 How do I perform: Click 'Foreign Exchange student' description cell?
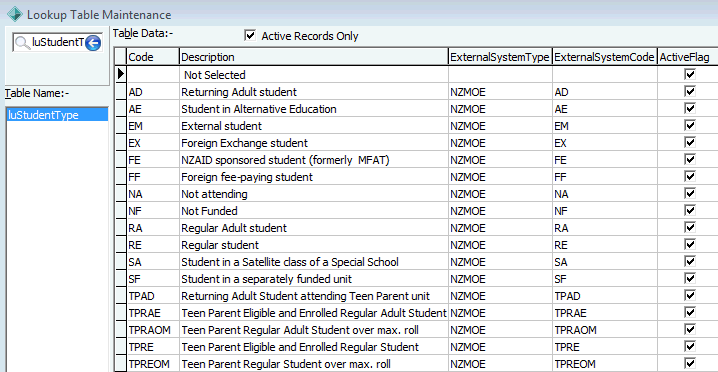tap(313, 142)
